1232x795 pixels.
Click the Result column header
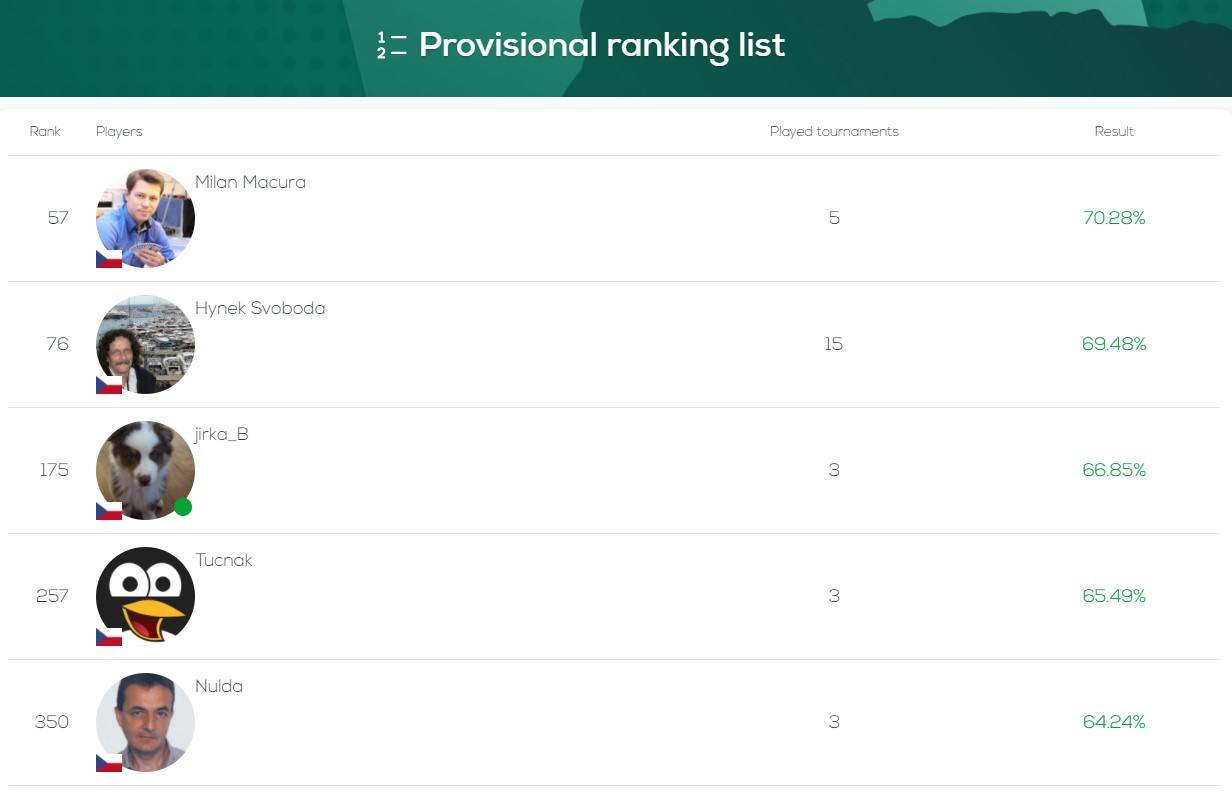[x=1114, y=132]
